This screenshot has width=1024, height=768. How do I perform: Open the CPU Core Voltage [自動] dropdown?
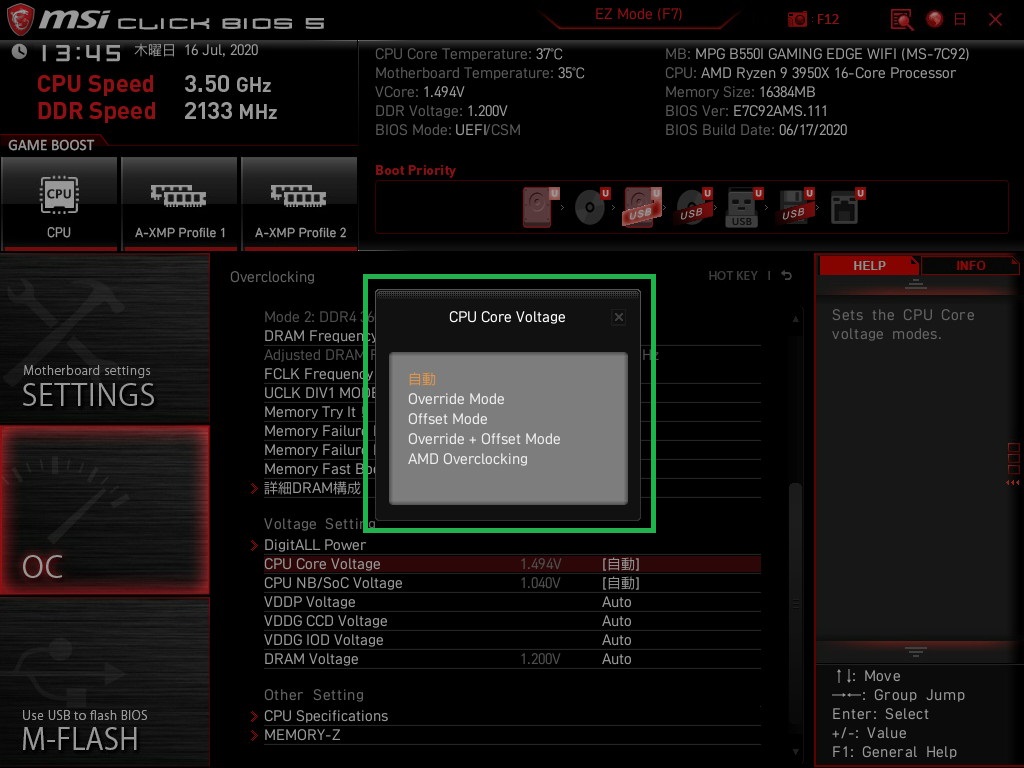[620, 564]
